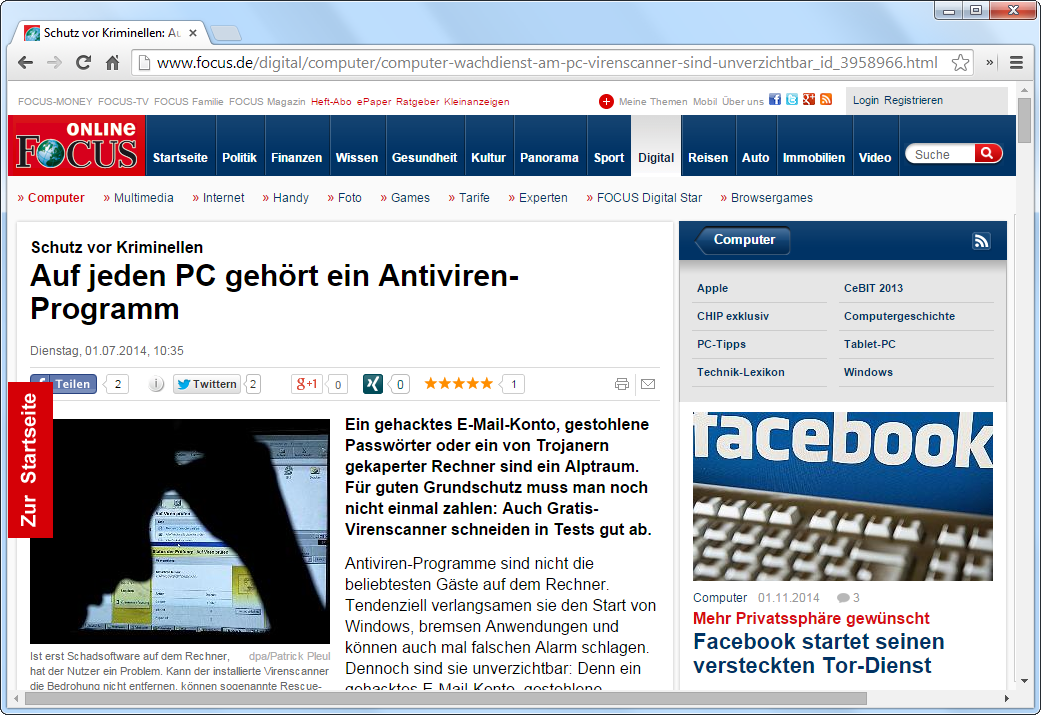Open the Twitter icon beside Über uns
Viewport: 1041px width, 715px height.
click(792, 100)
